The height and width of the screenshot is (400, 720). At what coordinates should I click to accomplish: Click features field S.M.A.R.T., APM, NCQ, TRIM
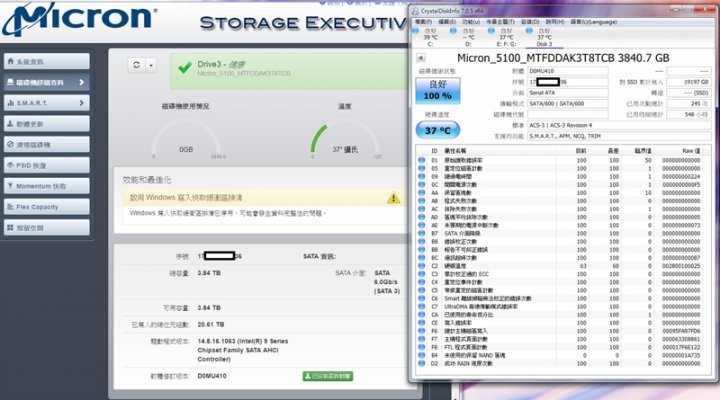coord(619,136)
